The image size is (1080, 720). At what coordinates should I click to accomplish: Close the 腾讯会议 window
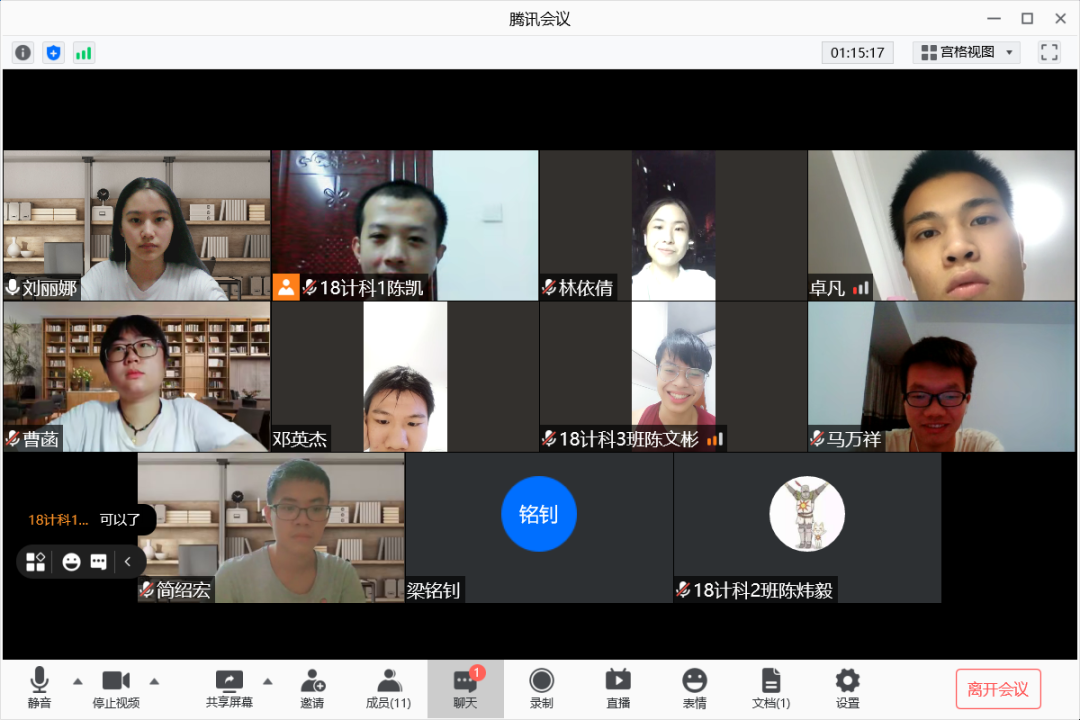point(1061,19)
